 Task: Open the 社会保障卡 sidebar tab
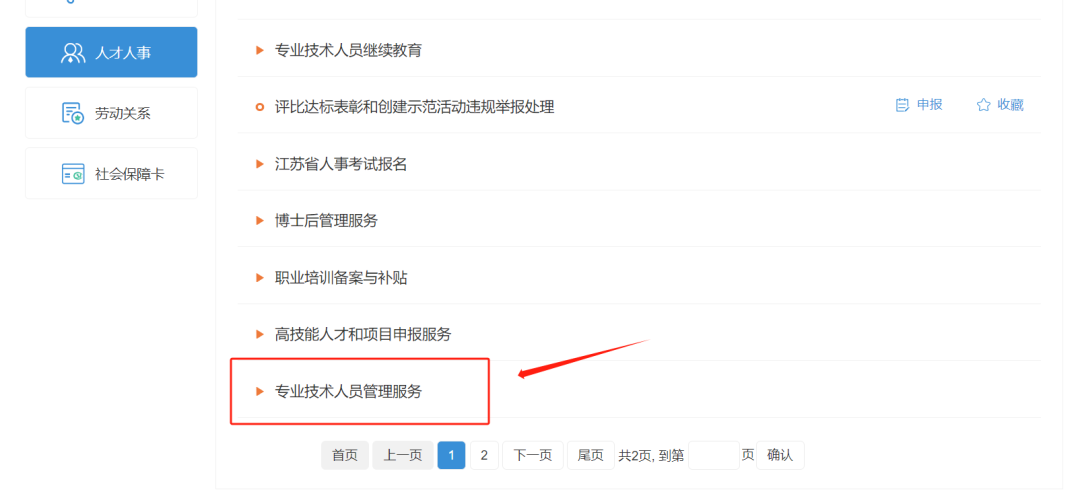(111, 174)
